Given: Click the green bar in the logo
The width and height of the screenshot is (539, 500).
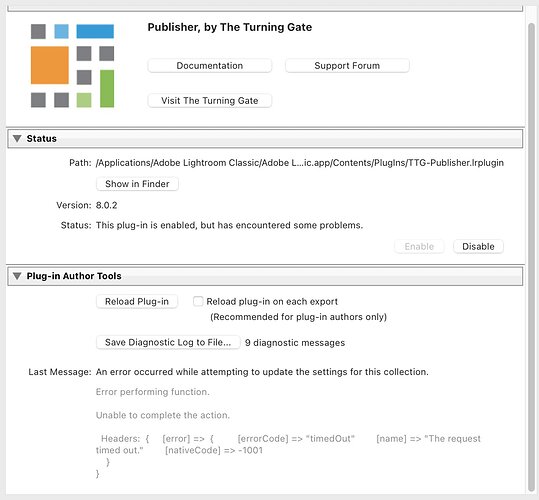Looking at the screenshot, I should point(107,89).
